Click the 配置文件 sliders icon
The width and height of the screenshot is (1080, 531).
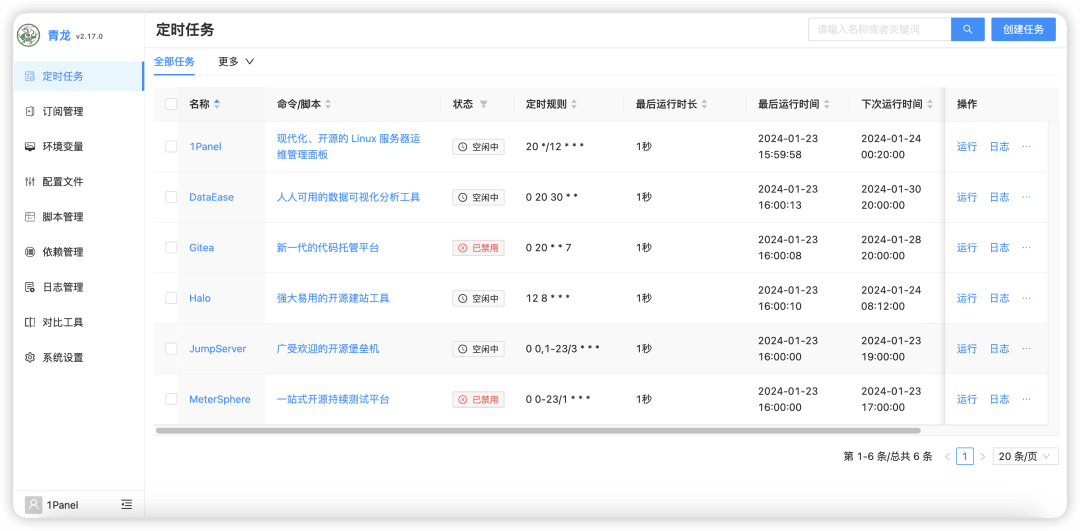pos(30,182)
